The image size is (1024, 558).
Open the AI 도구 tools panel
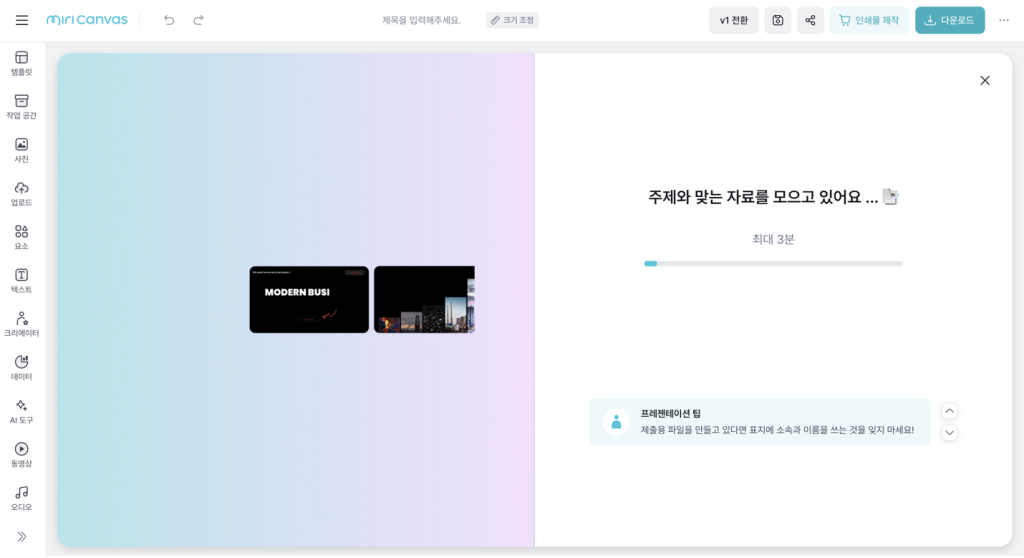pos(22,412)
